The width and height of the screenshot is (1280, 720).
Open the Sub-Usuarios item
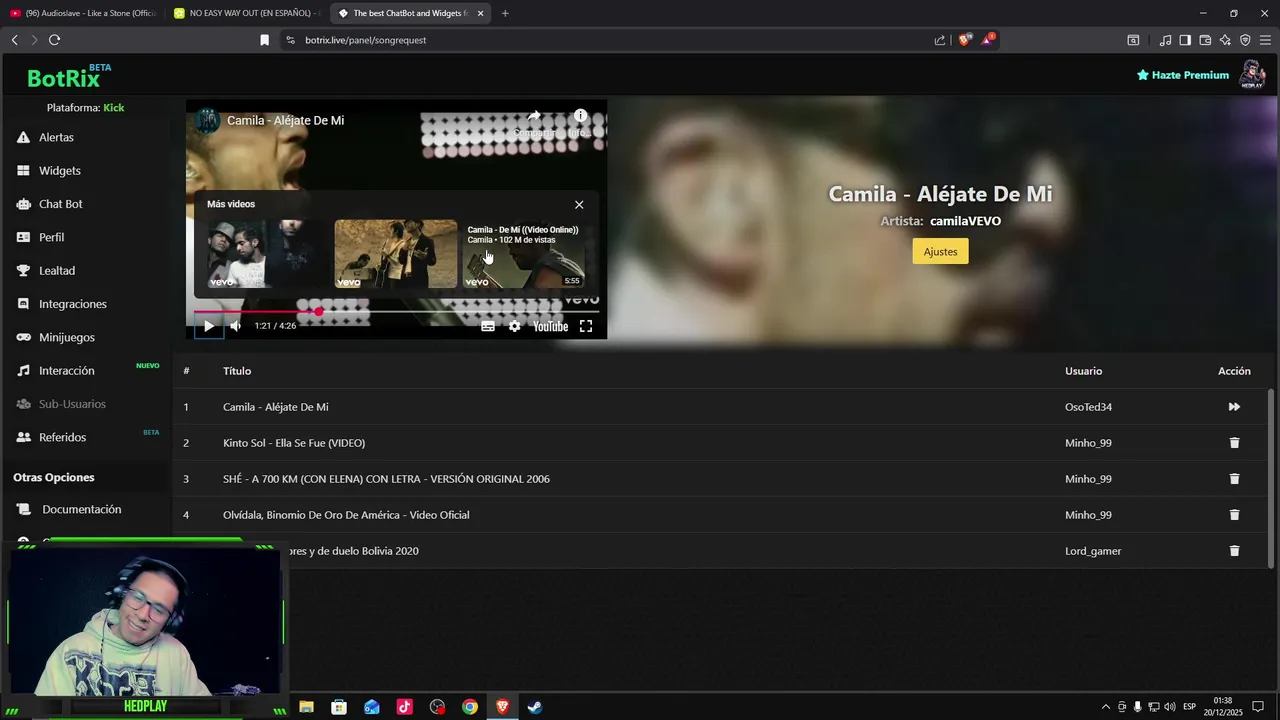coord(72,404)
